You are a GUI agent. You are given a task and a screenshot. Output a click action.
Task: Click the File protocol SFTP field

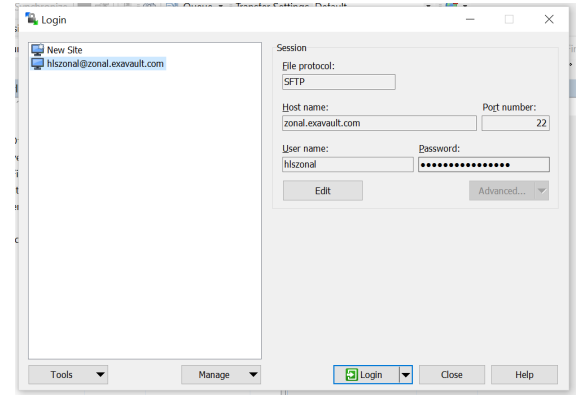click(x=338, y=82)
